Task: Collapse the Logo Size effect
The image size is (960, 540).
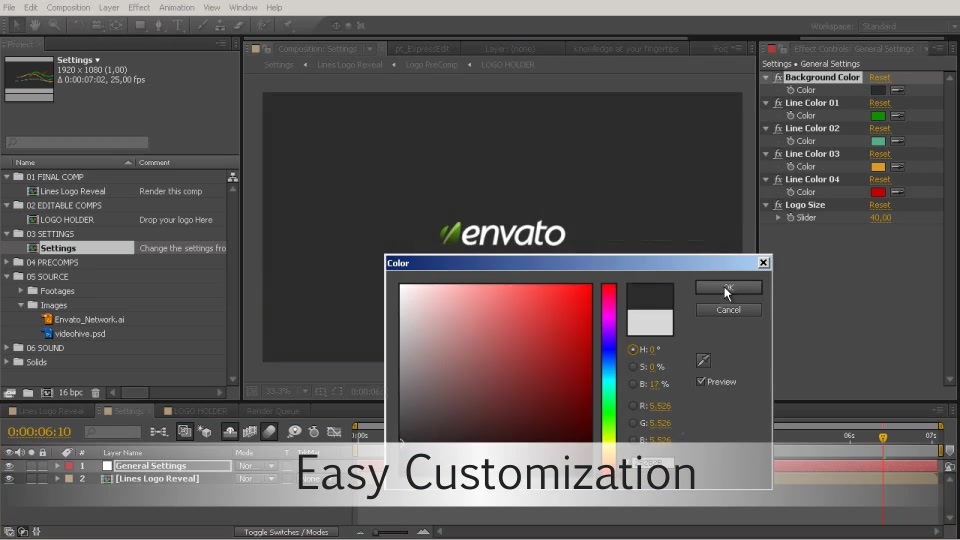Action: (x=766, y=205)
